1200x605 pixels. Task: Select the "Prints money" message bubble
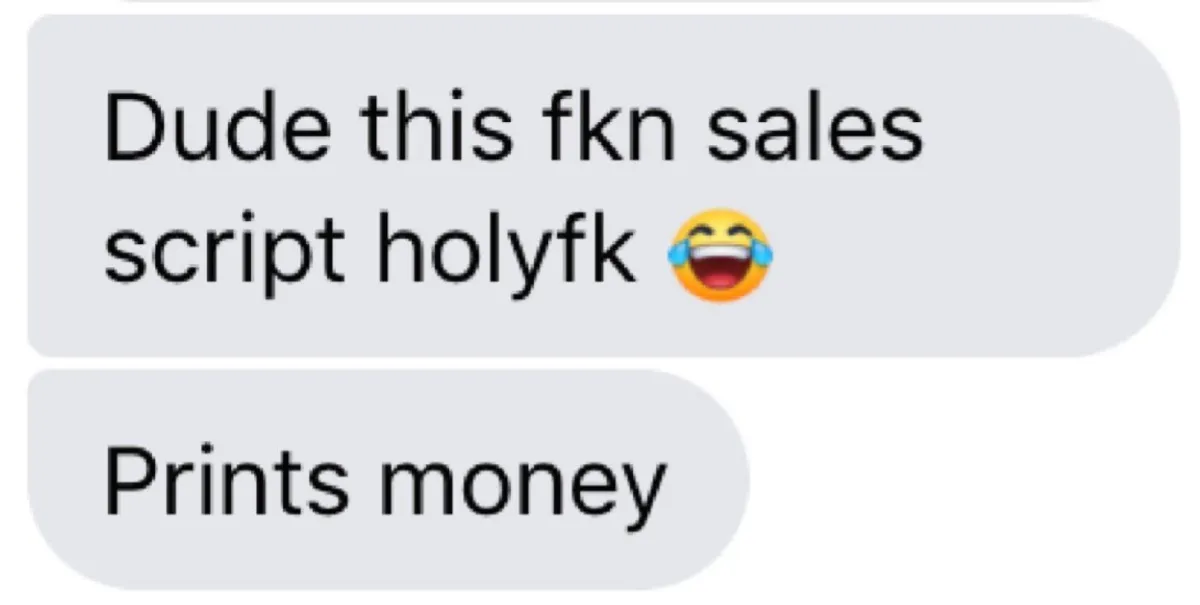pyautogui.click(x=388, y=479)
